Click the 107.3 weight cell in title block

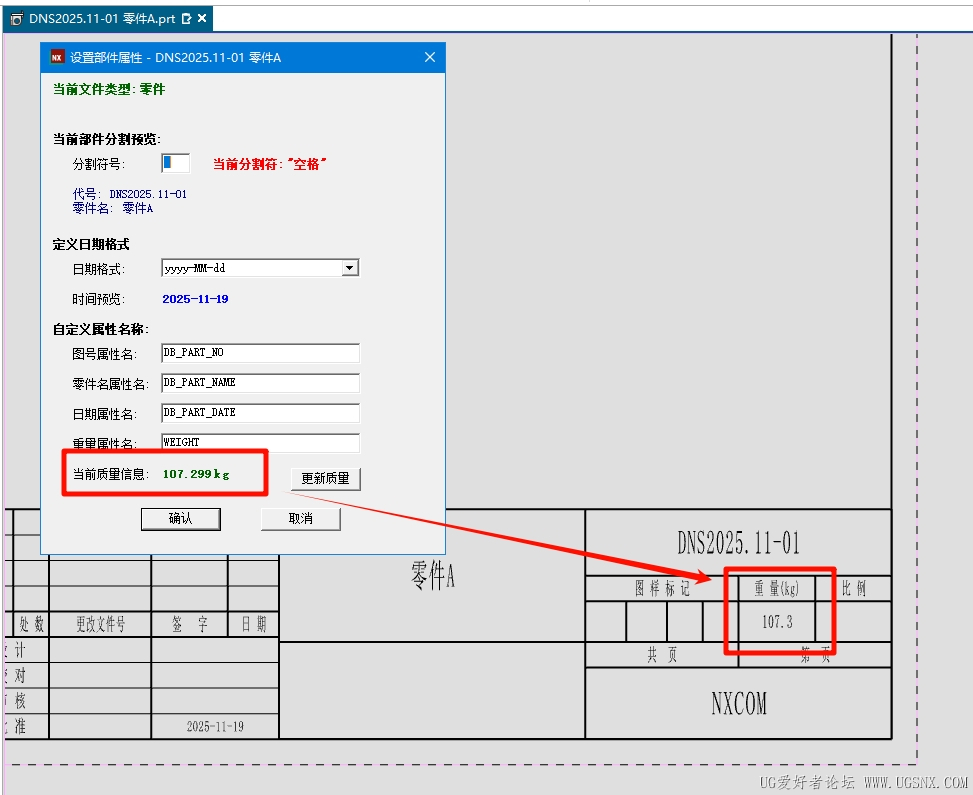(x=778, y=622)
